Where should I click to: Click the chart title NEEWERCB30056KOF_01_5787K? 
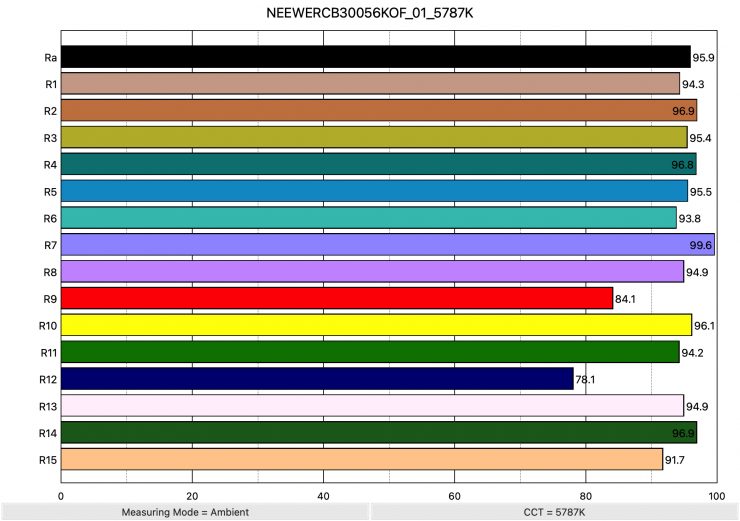pos(370,13)
